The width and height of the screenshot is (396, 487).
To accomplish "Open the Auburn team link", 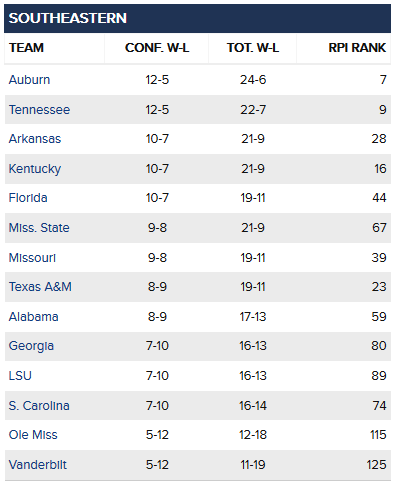I will [29, 80].
